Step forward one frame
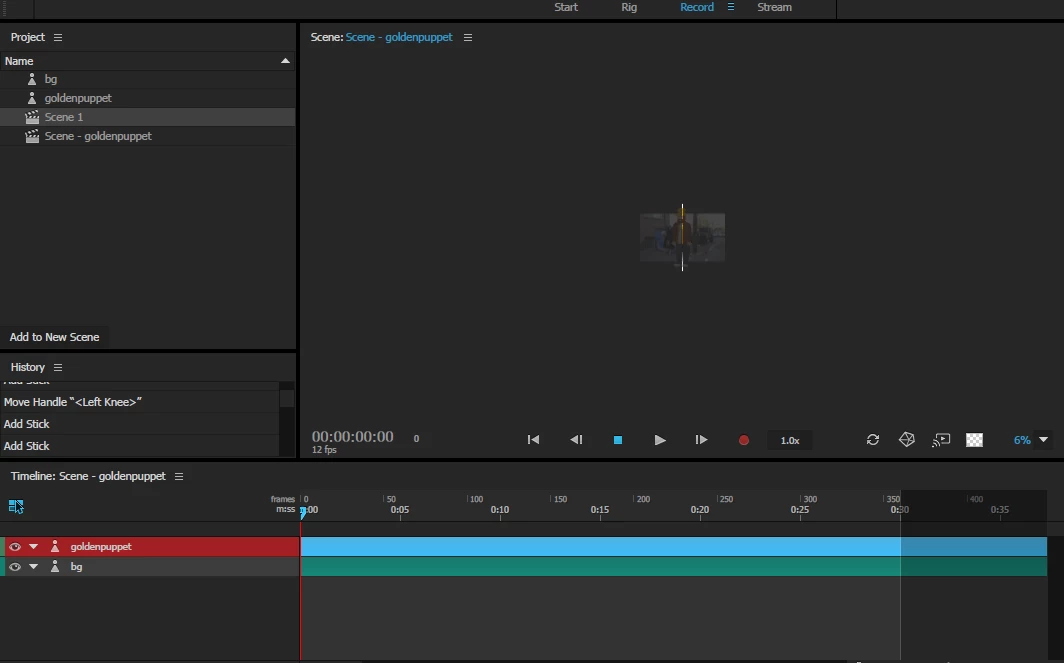The width and height of the screenshot is (1064, 663). 701,440
